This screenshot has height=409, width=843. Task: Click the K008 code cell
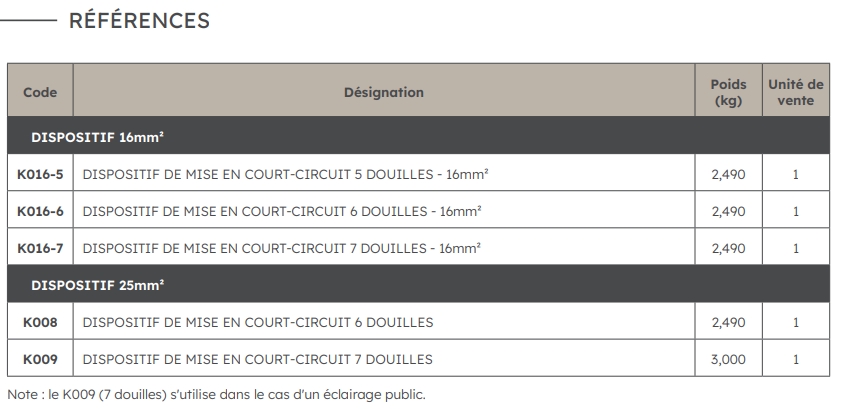[x=40, y=322]
